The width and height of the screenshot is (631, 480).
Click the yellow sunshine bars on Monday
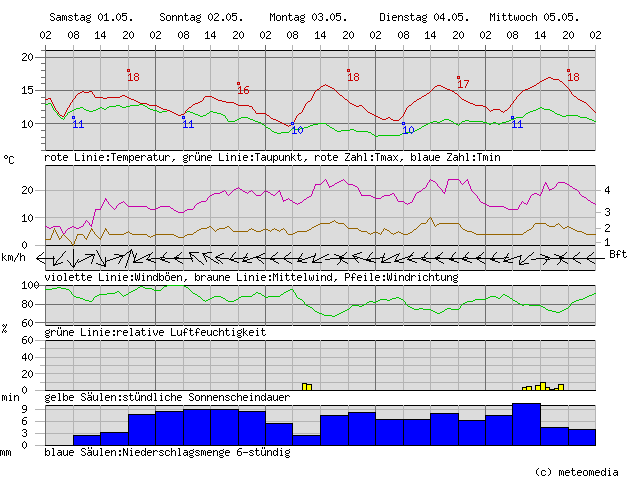[x=307, y=386]
